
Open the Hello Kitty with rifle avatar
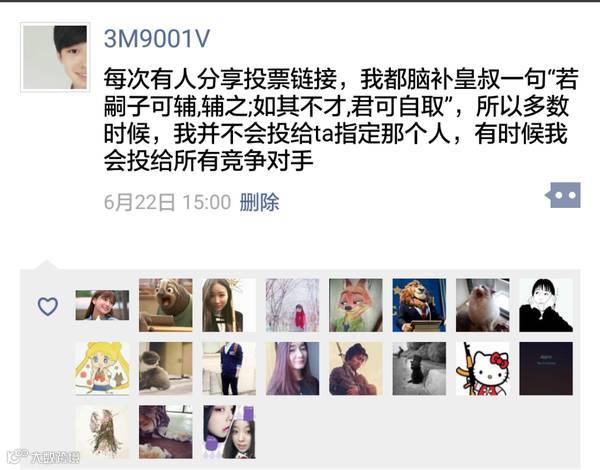coord(483,369)
